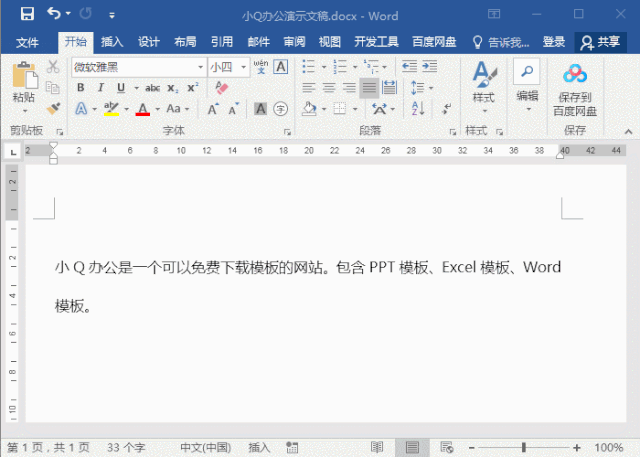Toggle justified alignment
This screenshot has width=640, height=457.
click(369, 88)
